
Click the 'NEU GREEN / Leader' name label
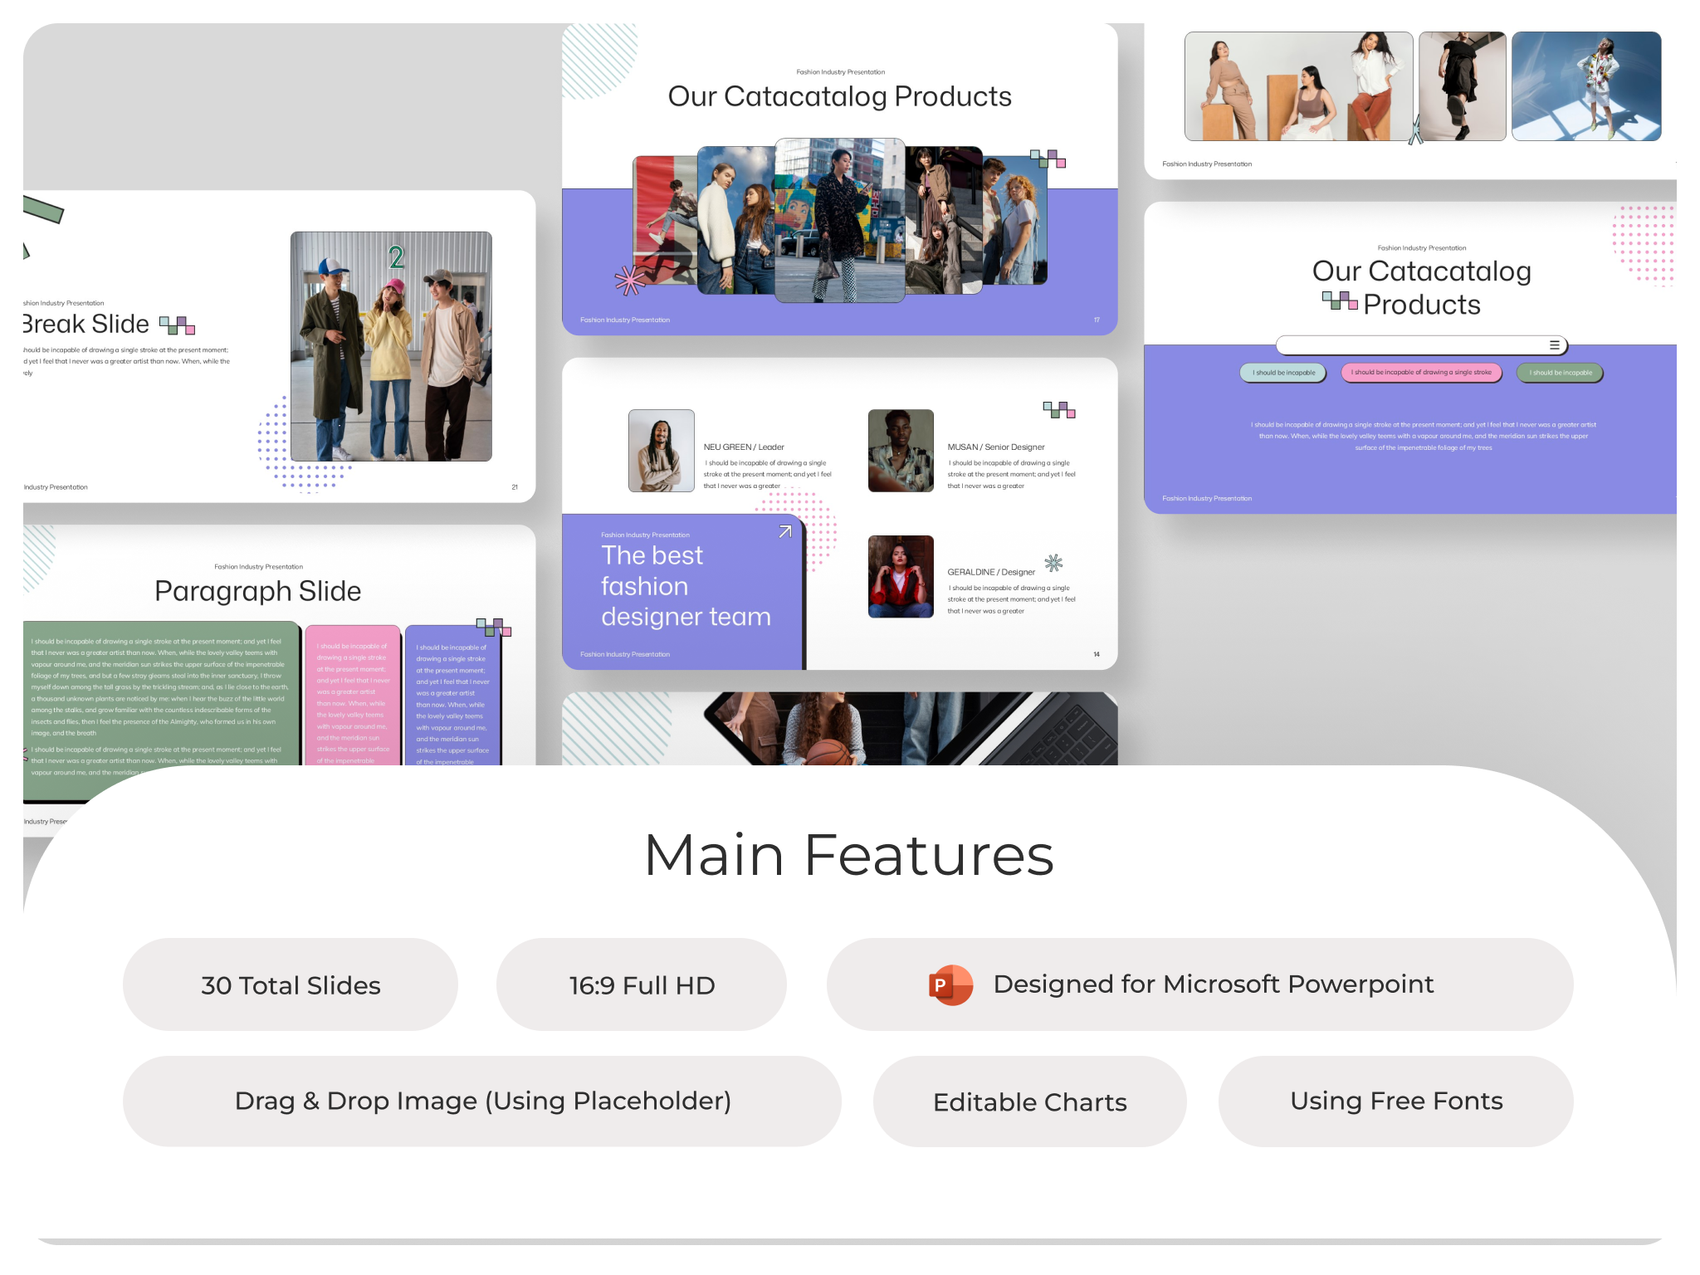[x=744, y=447]
